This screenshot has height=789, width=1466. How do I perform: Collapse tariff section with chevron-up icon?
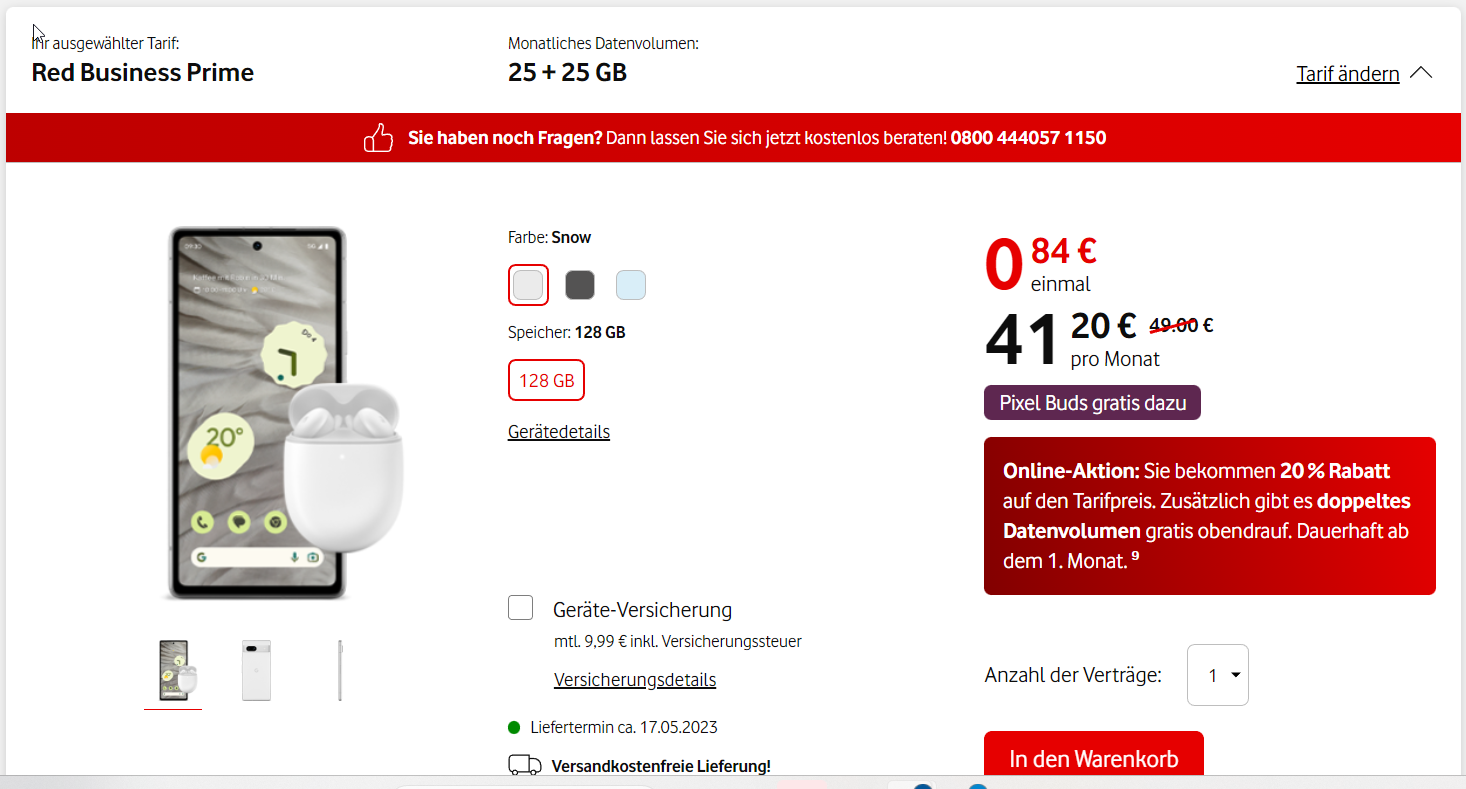tap(1421, 73)
